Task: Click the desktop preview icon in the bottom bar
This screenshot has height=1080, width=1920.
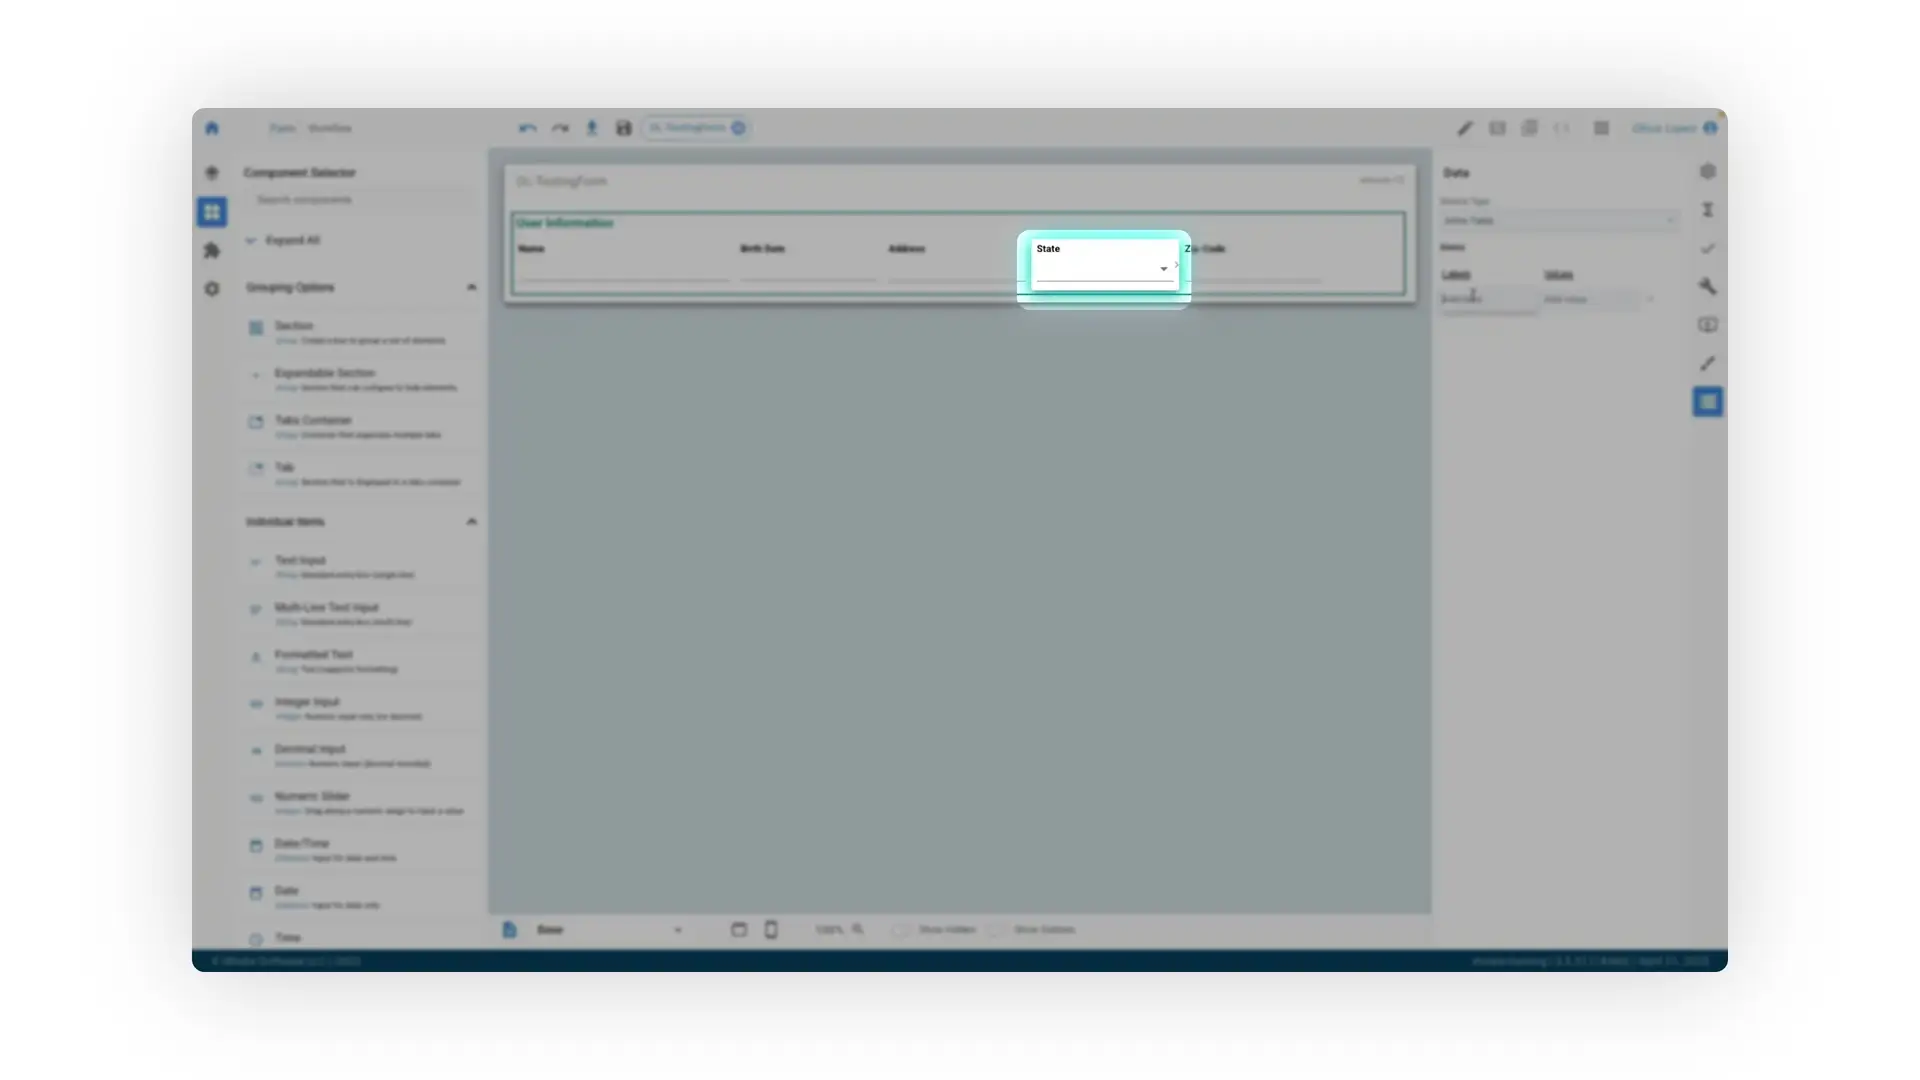Action: tap(739, 929)
